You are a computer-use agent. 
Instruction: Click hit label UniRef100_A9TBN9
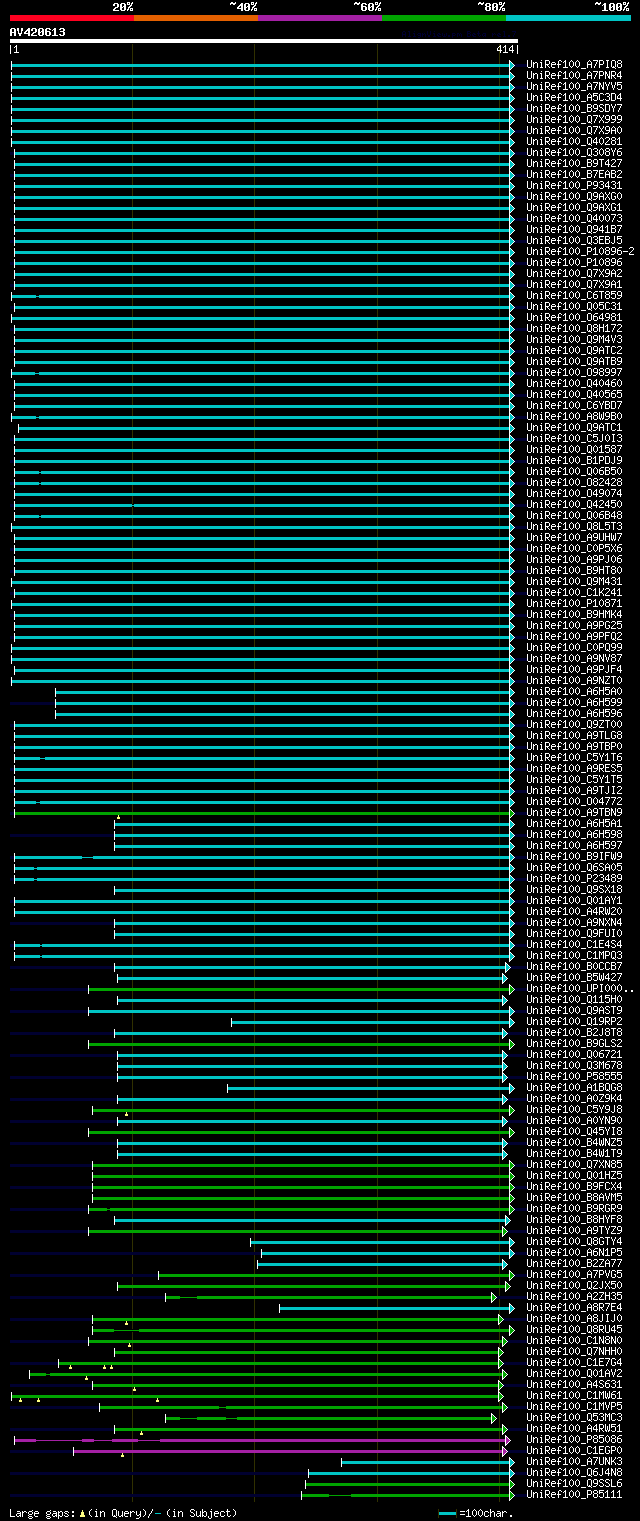pos(573,812)
